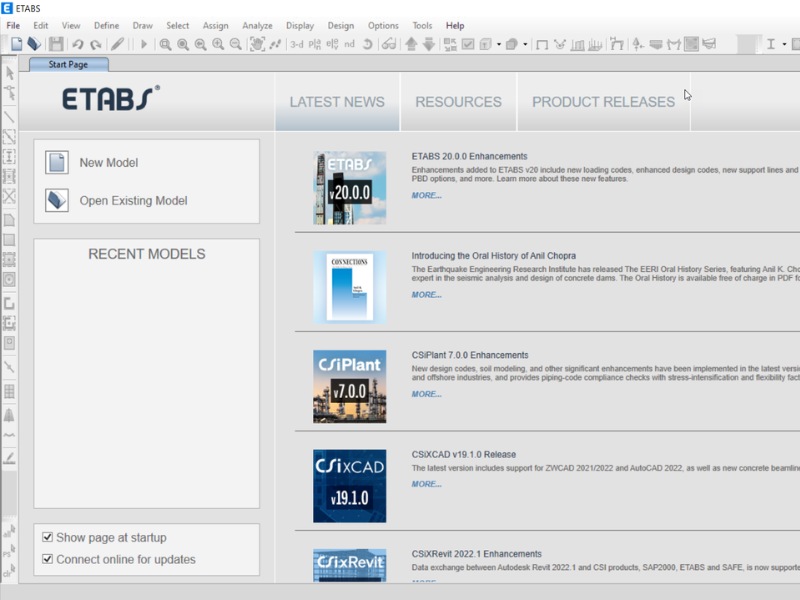Click the Pan hand tool icon

(x=258, y=44)
